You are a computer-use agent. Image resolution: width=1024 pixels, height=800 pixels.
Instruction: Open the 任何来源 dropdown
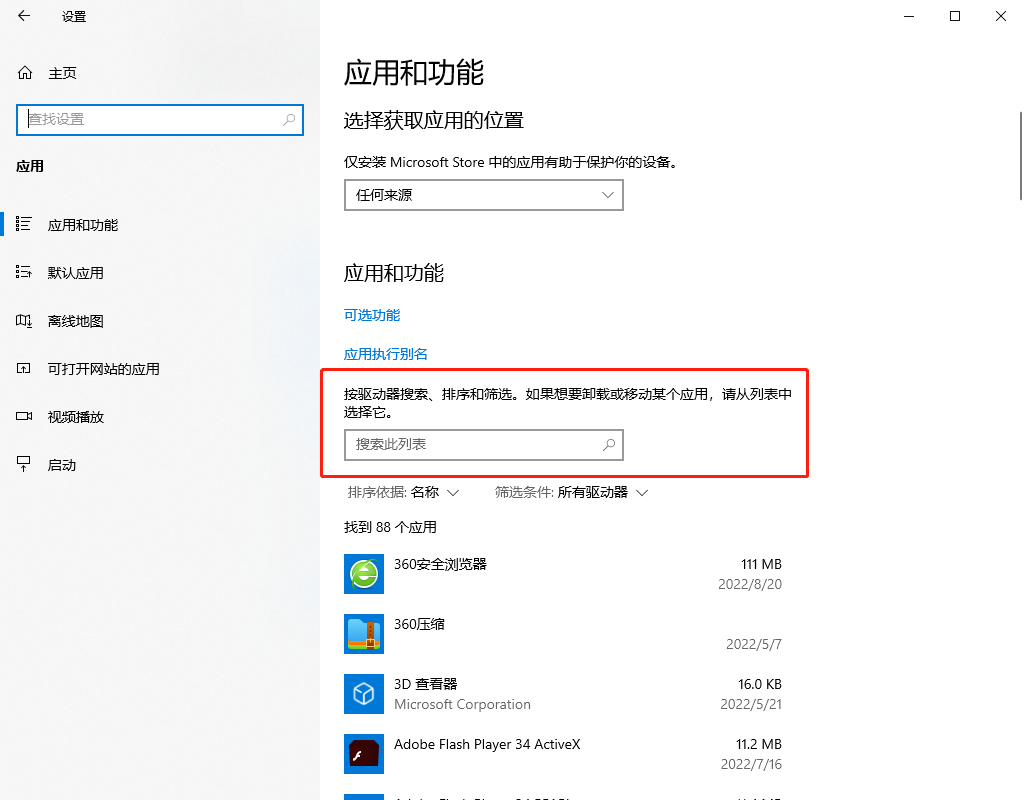coord(483,195)
